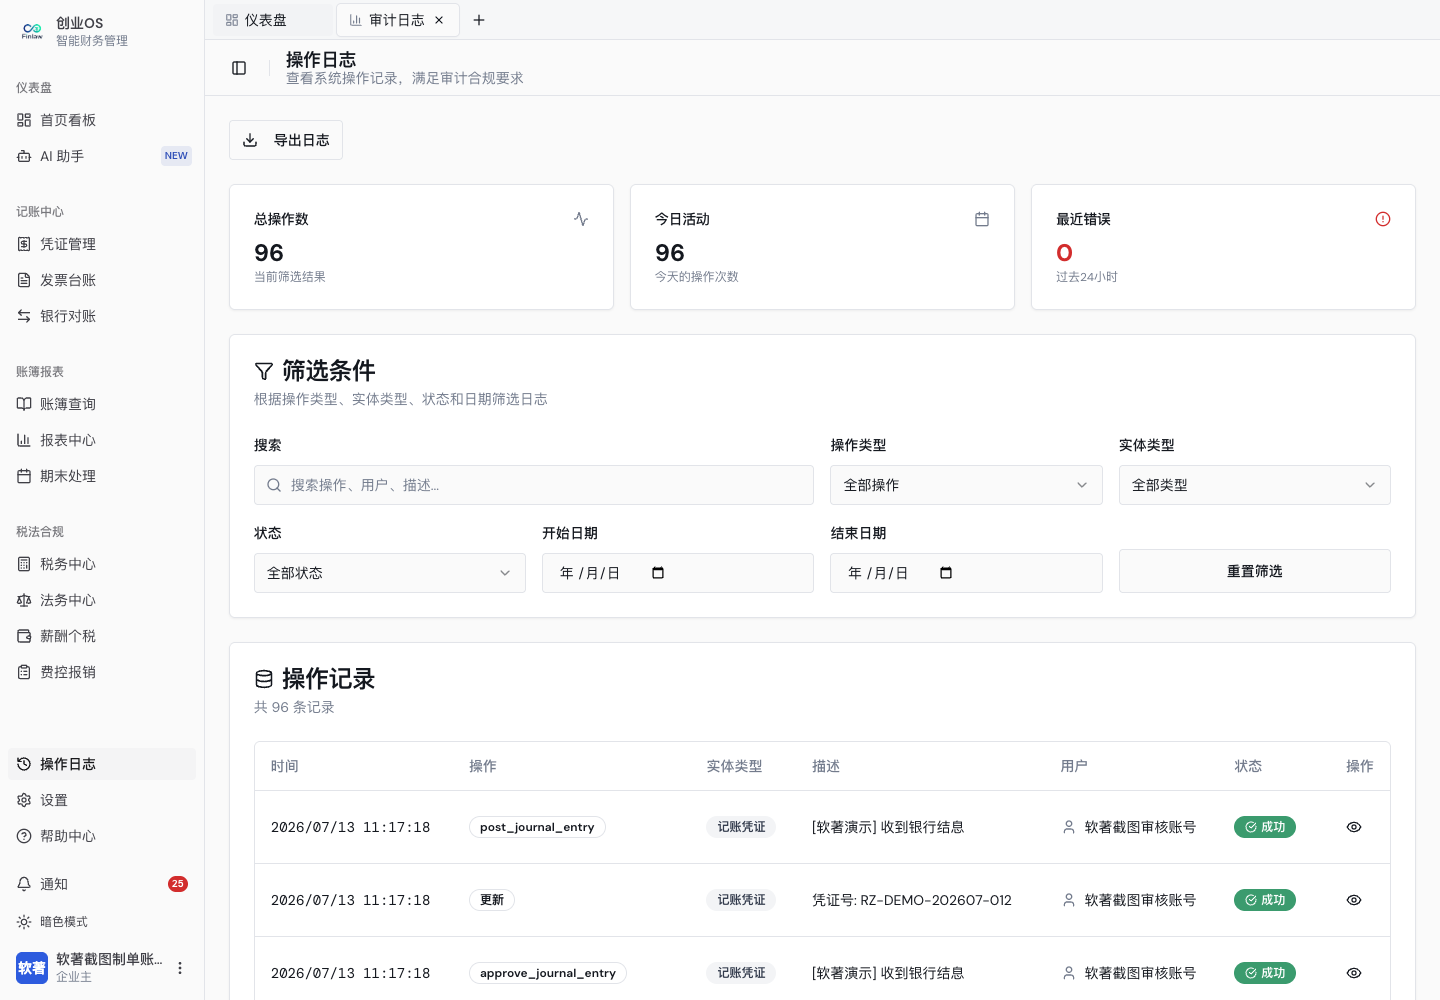Open 账簿查询 in the sidebar
The image size is (1440, 1000).
pyautogui.click(x=102, y=404)
